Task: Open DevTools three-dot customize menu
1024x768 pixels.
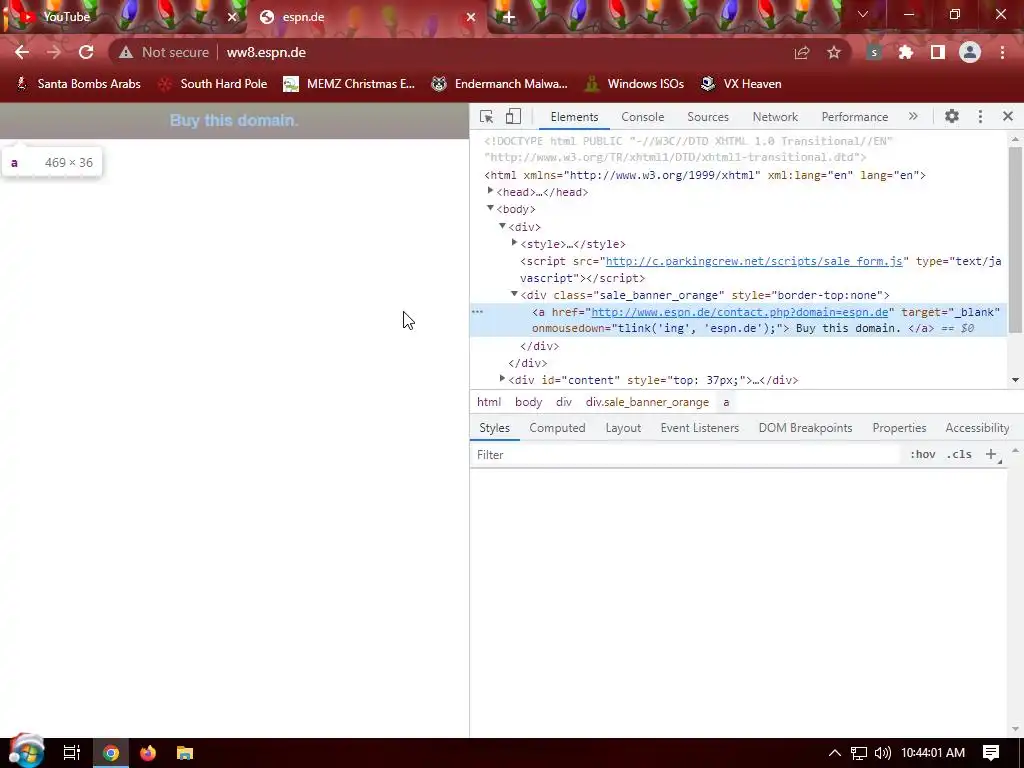Action: click(x=980, y=116)
